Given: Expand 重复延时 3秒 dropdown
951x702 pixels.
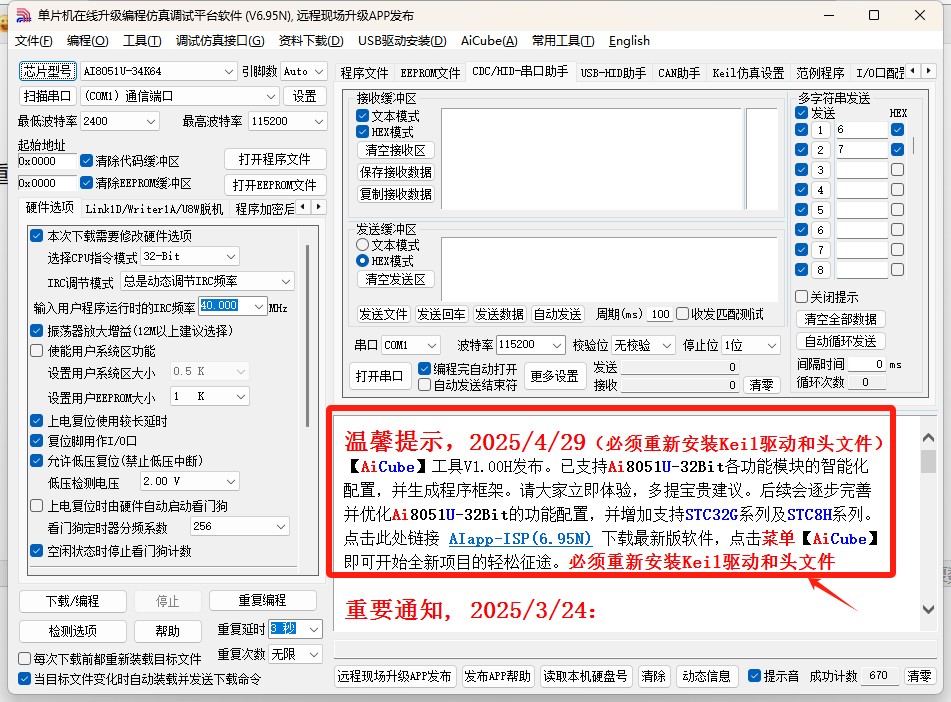Looking at the screenshot, I should [314, 629].
